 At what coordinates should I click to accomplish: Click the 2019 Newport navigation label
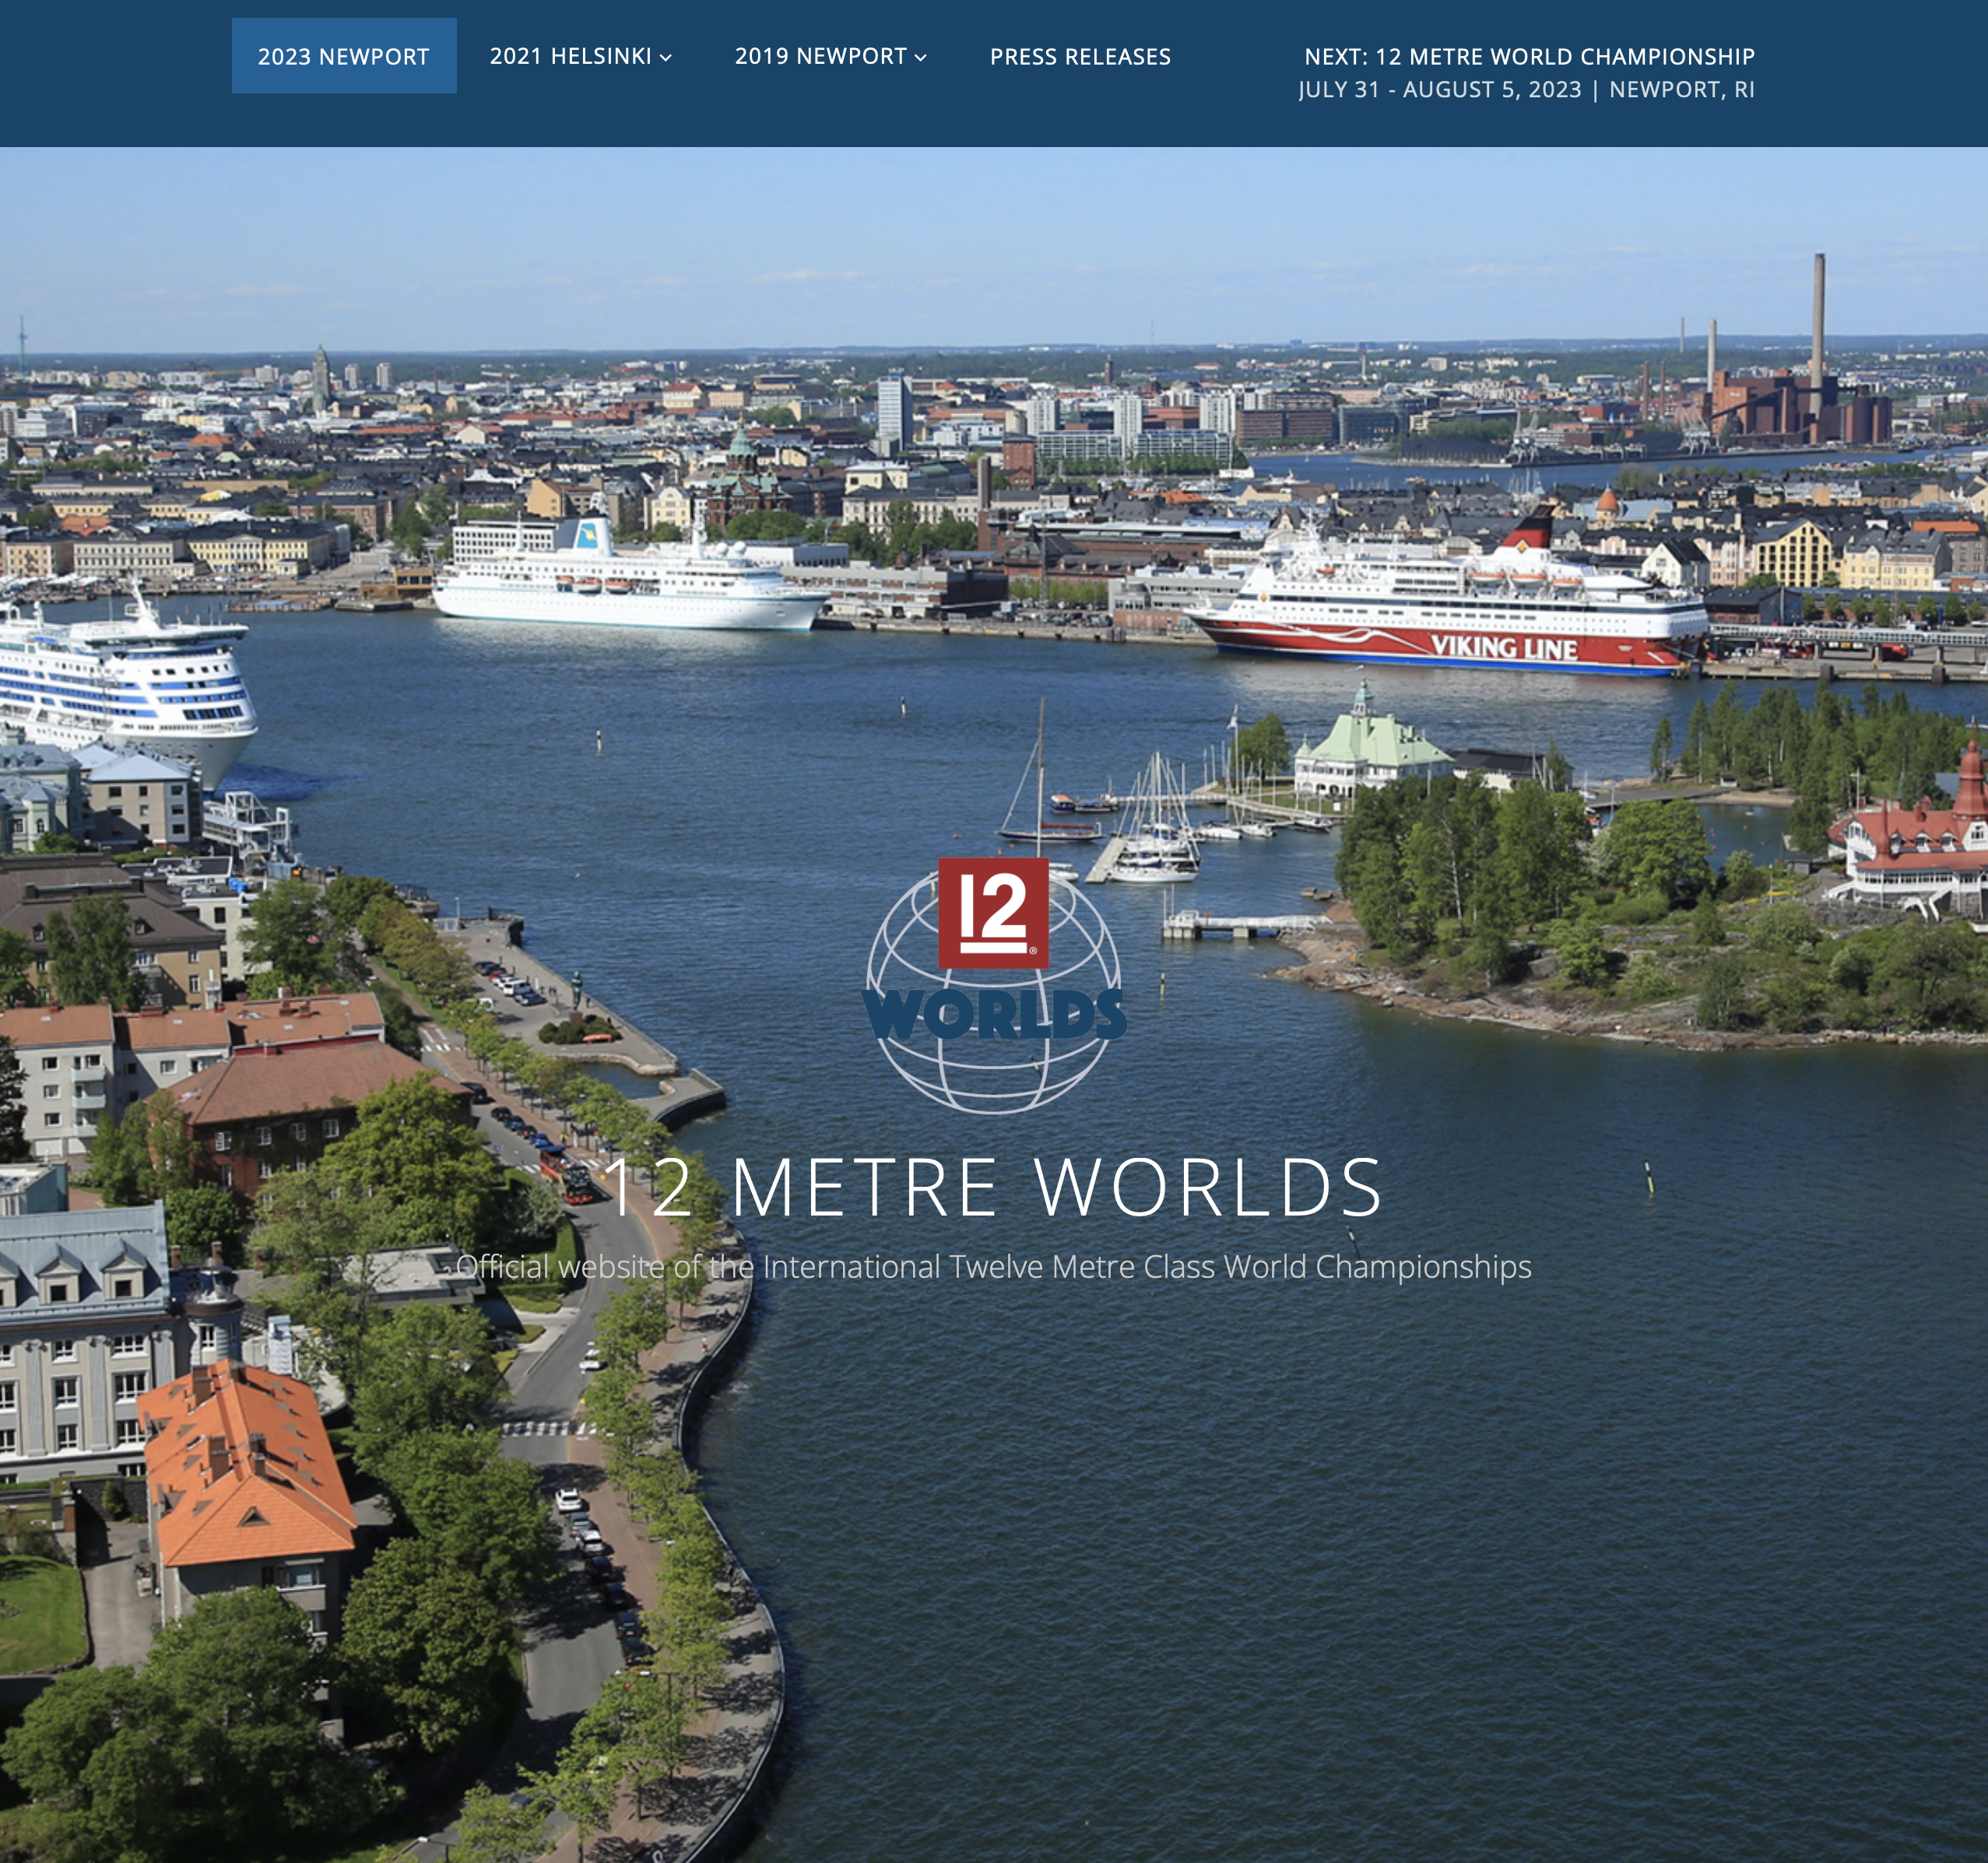point(820,56)
